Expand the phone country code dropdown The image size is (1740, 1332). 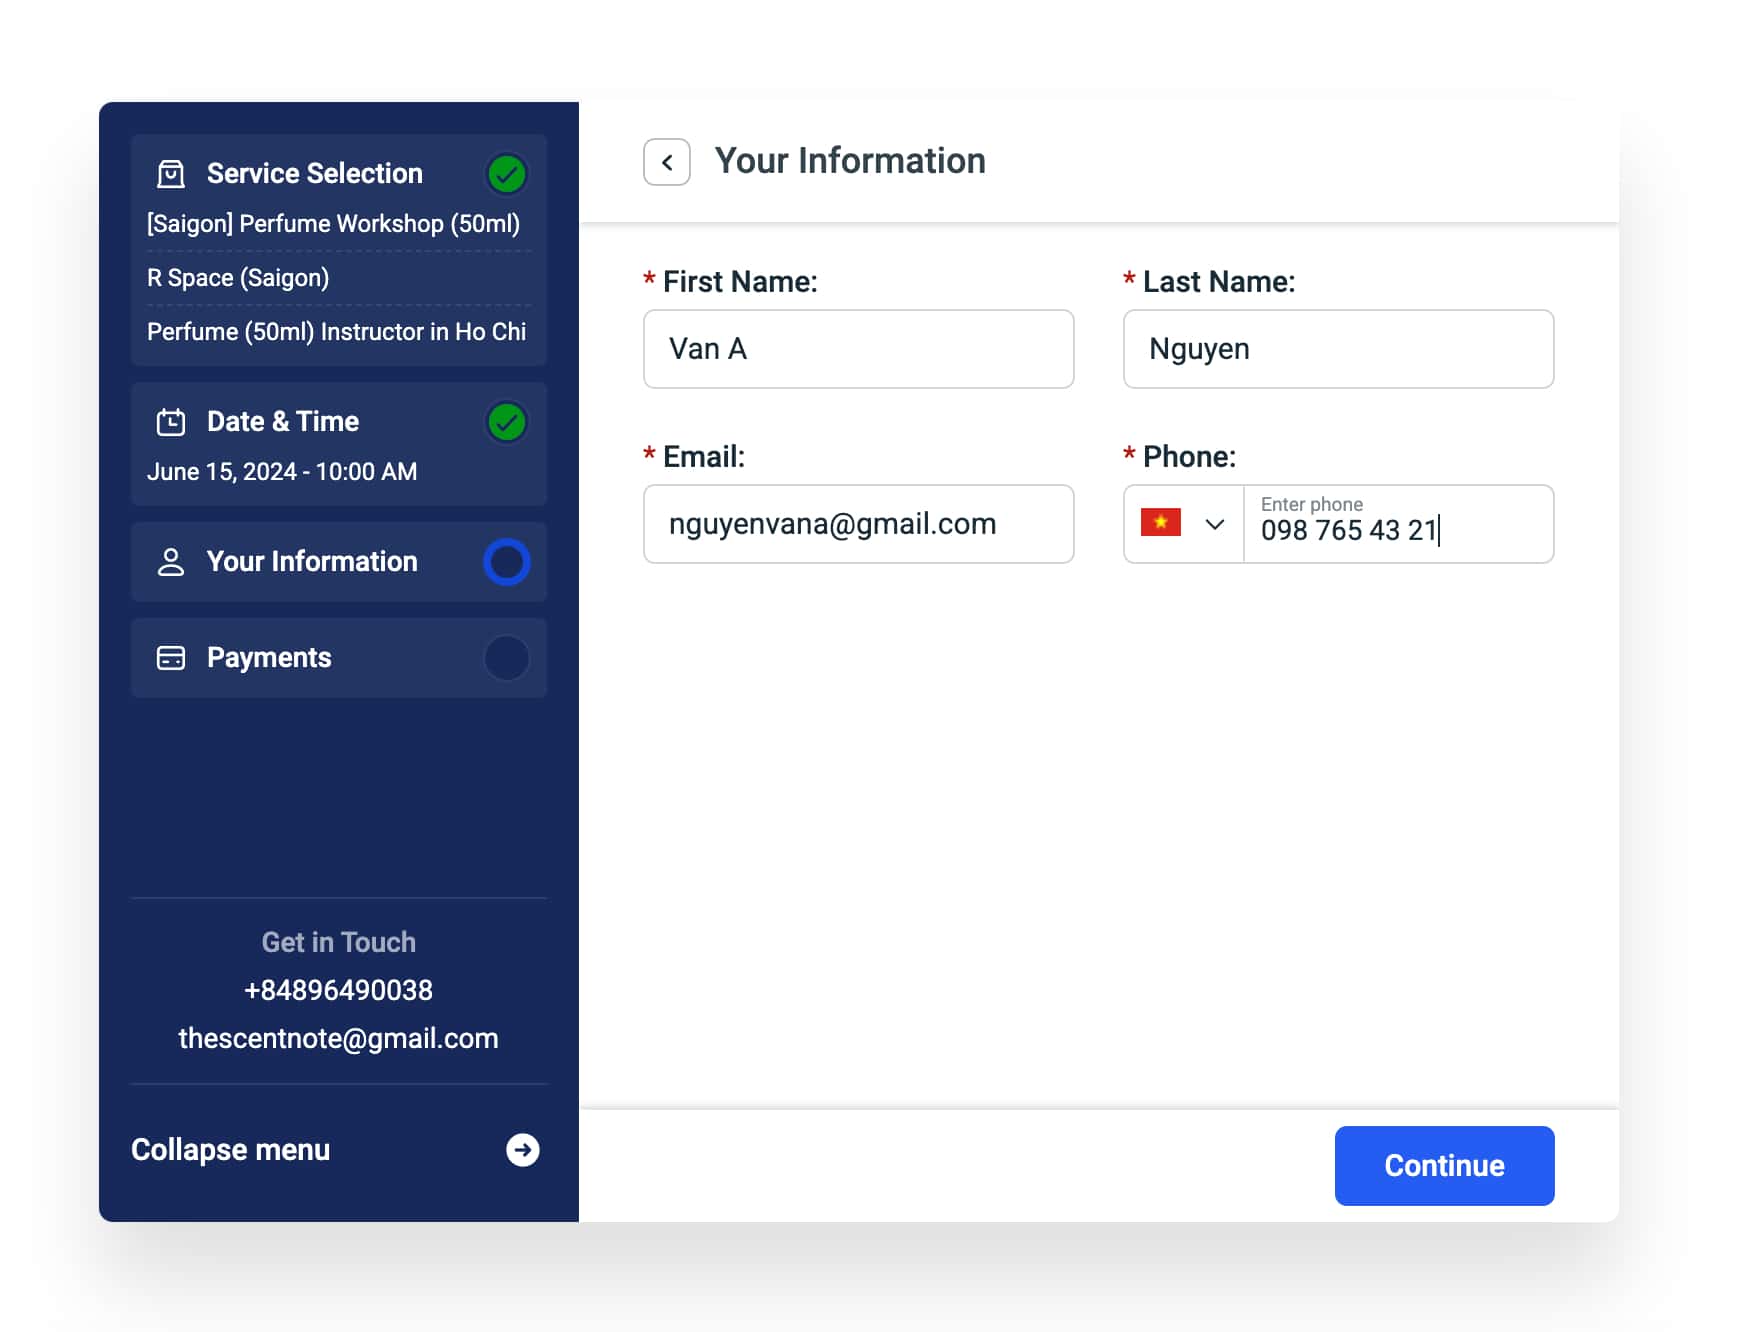pos(1214,524)
